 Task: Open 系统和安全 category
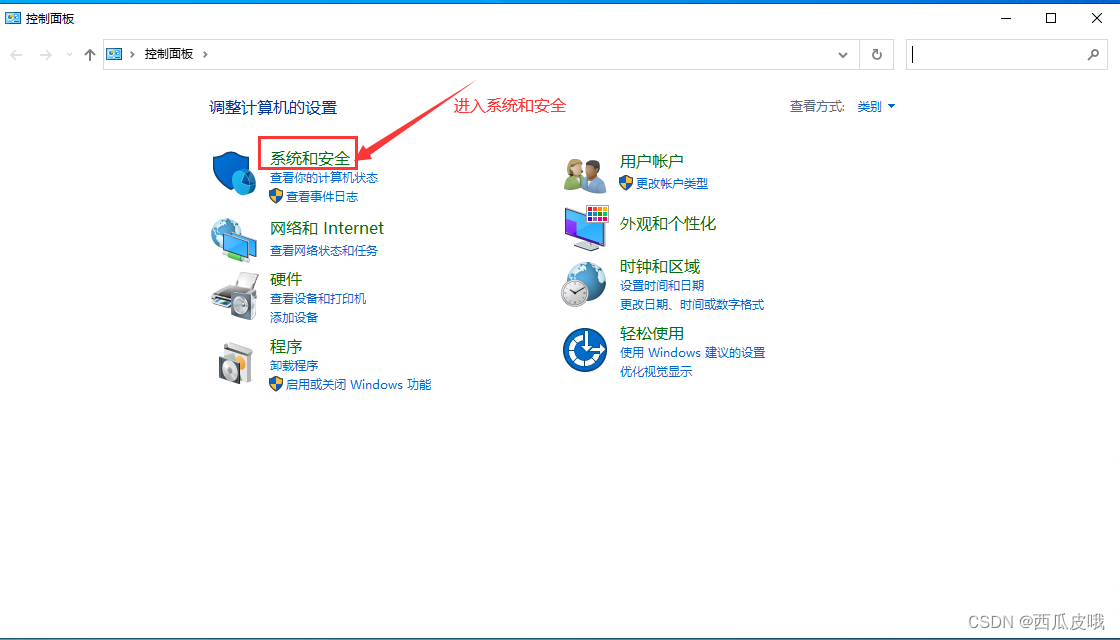point(310,159)
